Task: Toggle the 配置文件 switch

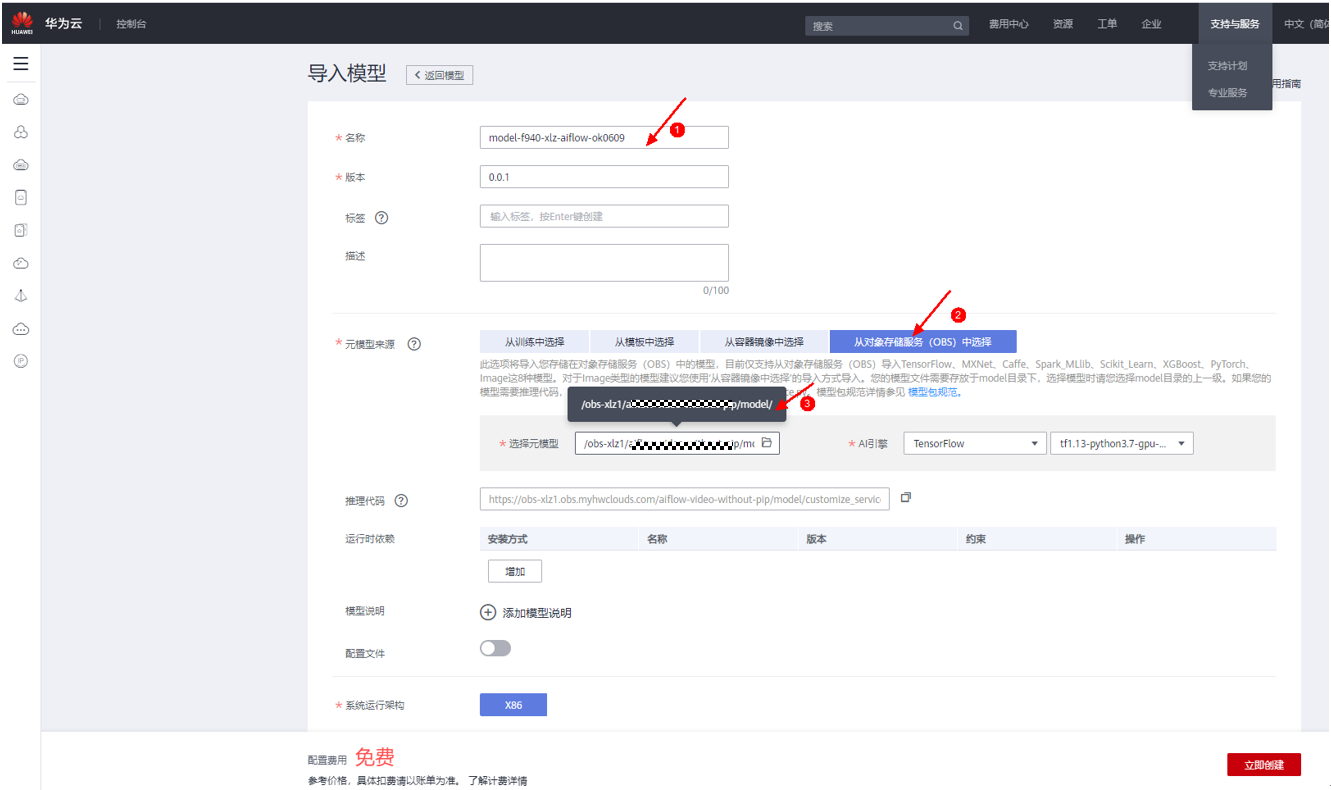Action: tap(495, 648)
